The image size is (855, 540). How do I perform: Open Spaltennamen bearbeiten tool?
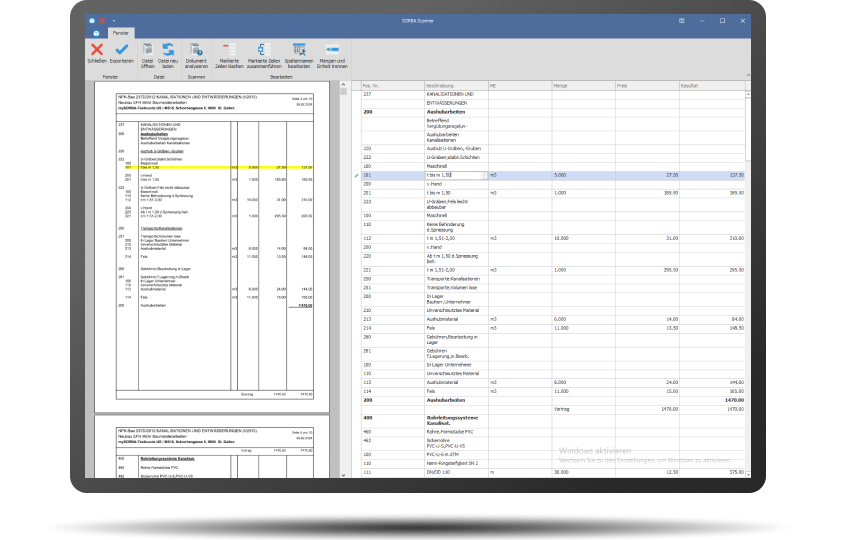299,50
